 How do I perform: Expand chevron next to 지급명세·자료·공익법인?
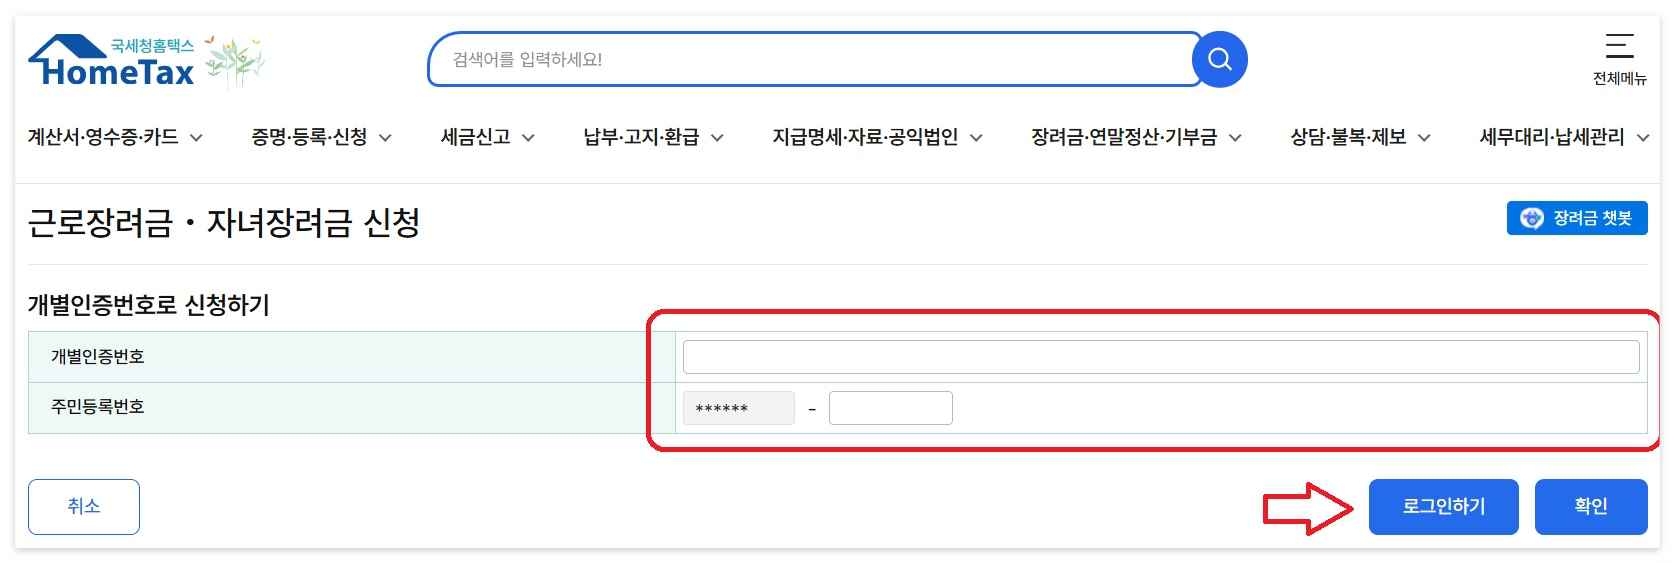tap(976, 138)
